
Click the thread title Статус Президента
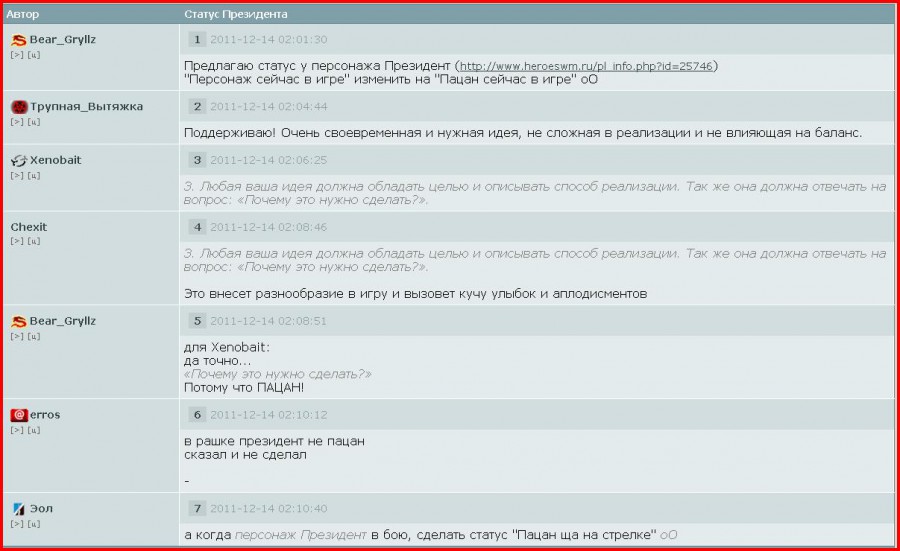tap(236, 14)
